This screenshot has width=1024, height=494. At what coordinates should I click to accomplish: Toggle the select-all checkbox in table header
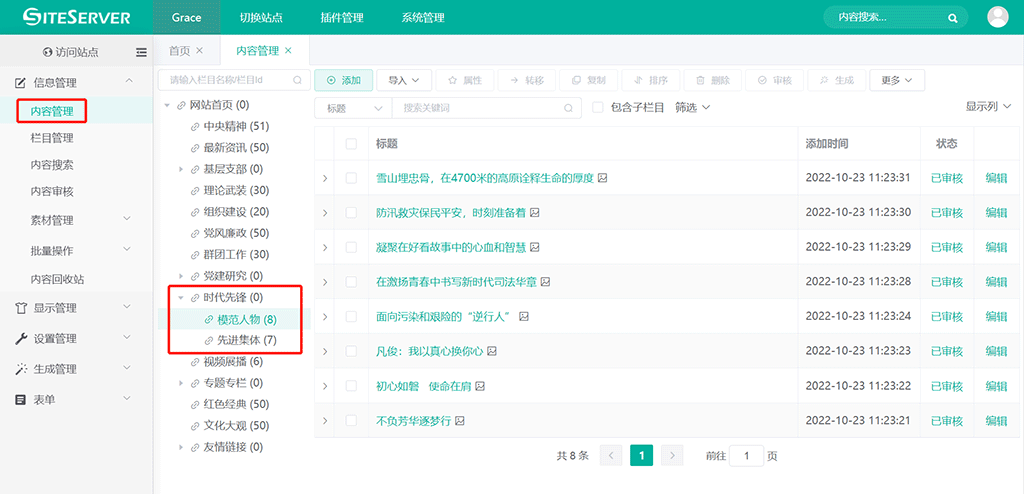(351, 144)
